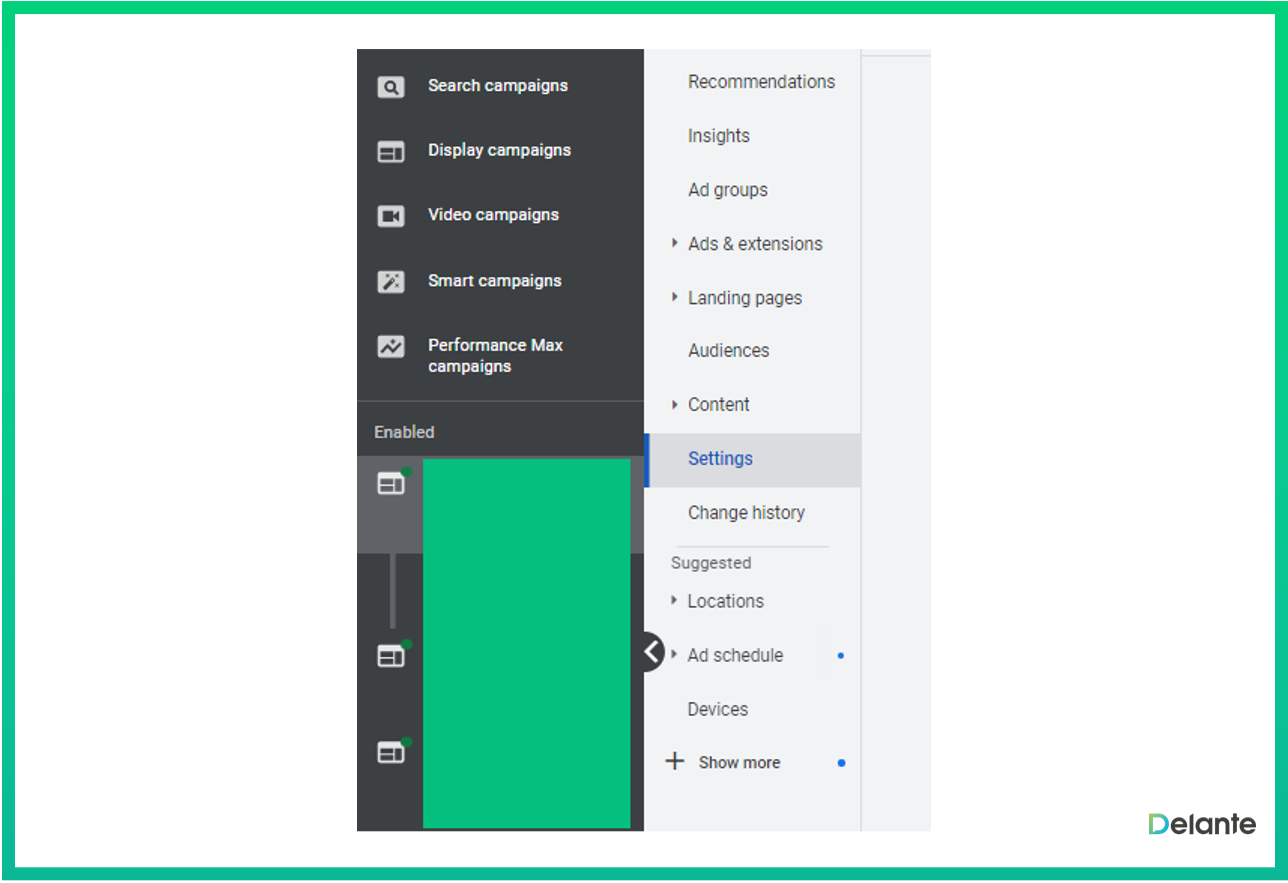
Task: Select the third enabled campaign icon
Action: coord(391,753)
